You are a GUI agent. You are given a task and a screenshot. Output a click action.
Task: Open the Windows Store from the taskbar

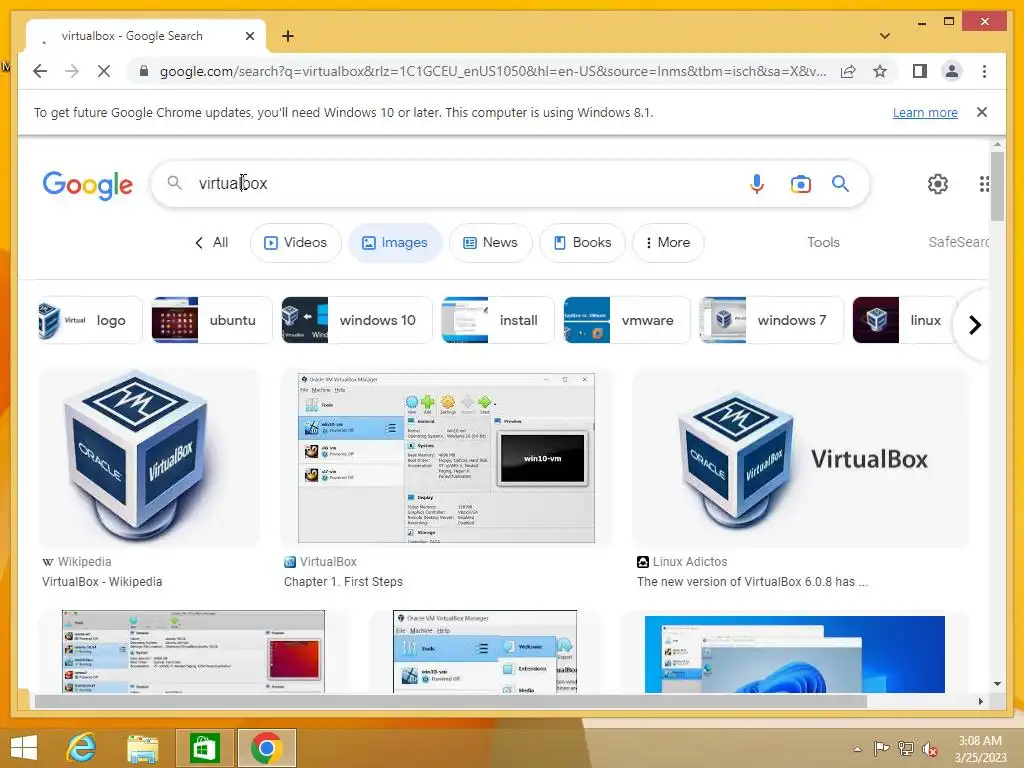pyautogui.click(x=204, y=748)
